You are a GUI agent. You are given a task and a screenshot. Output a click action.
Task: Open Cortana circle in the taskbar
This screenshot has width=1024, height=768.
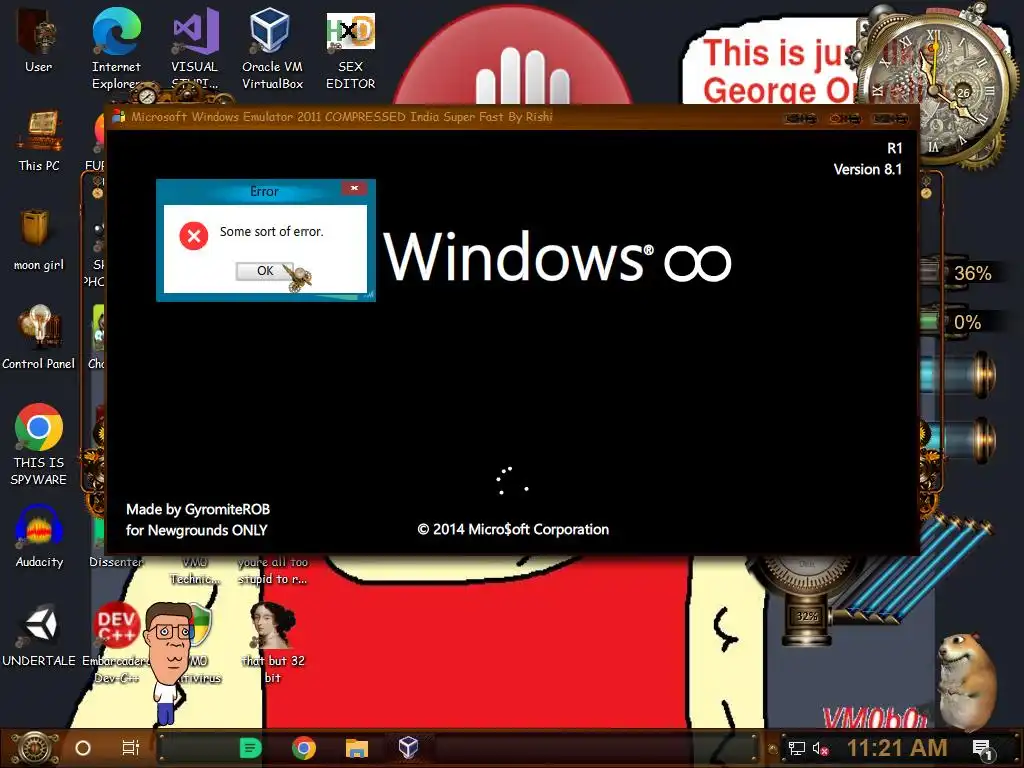[83, 748]
